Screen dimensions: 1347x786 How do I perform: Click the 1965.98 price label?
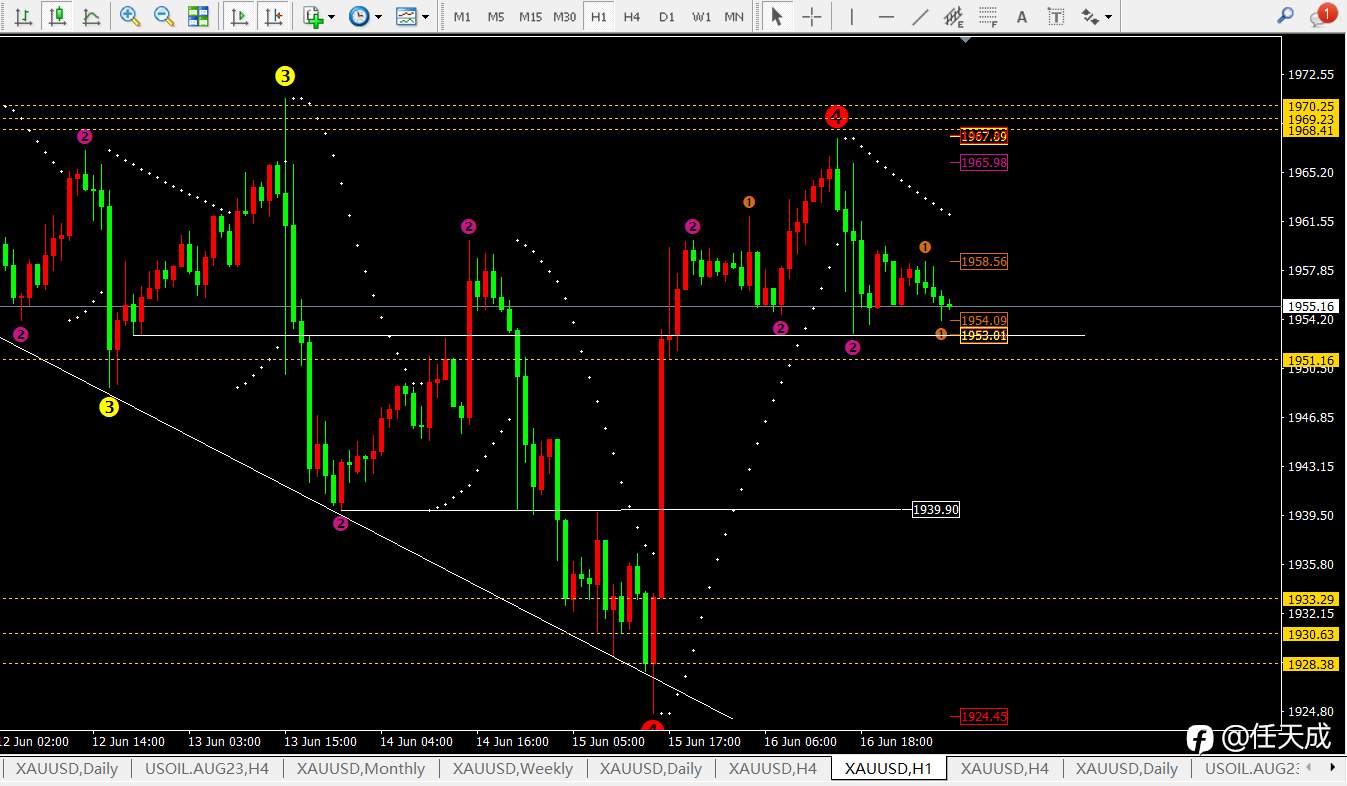(983, 162)
